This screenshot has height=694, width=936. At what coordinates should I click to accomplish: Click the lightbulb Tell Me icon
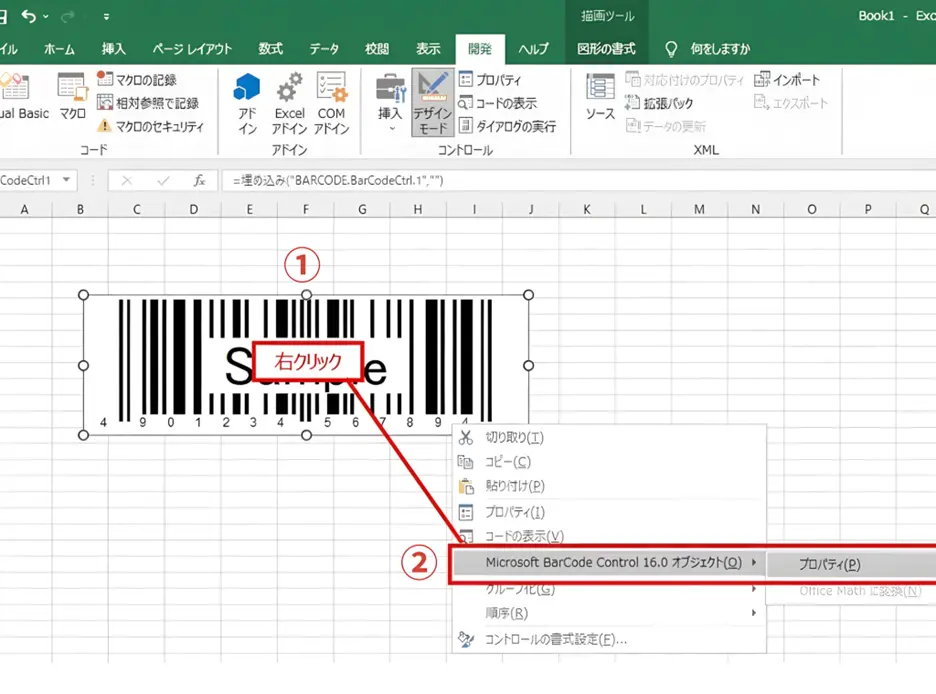pyautogui.click(x=671, y=49)
